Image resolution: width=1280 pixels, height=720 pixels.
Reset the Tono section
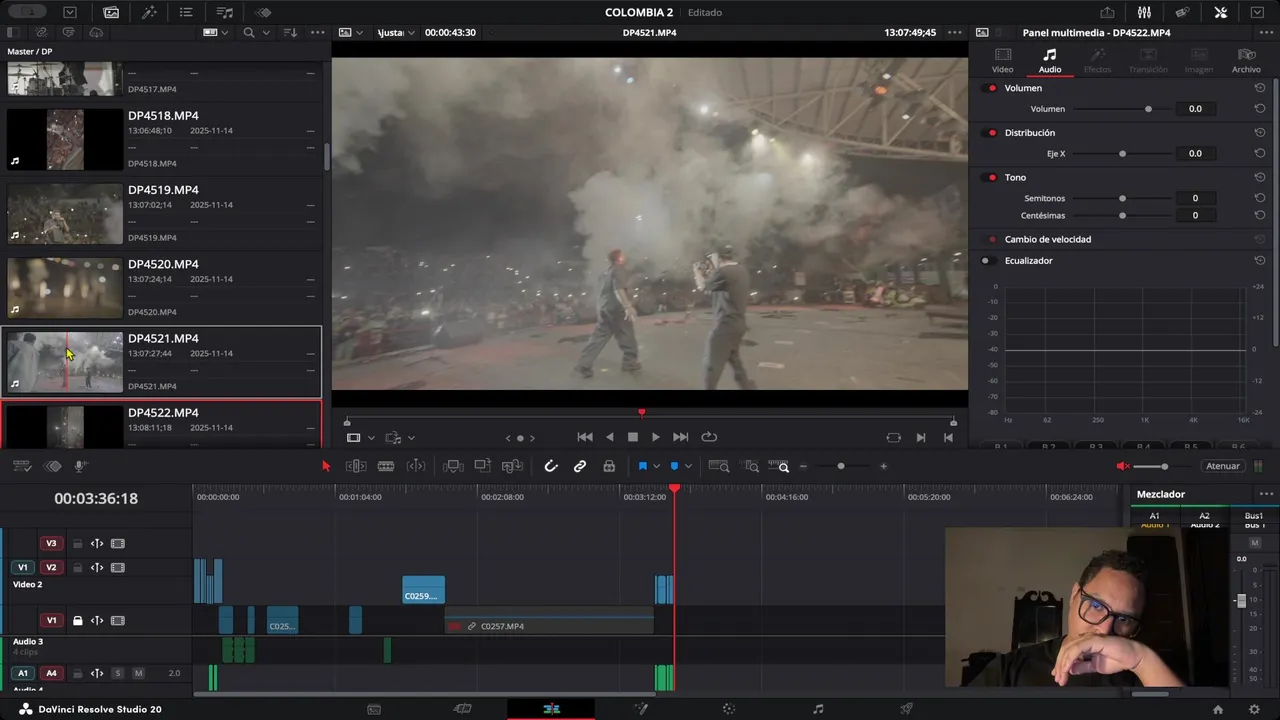point(1260,177)
